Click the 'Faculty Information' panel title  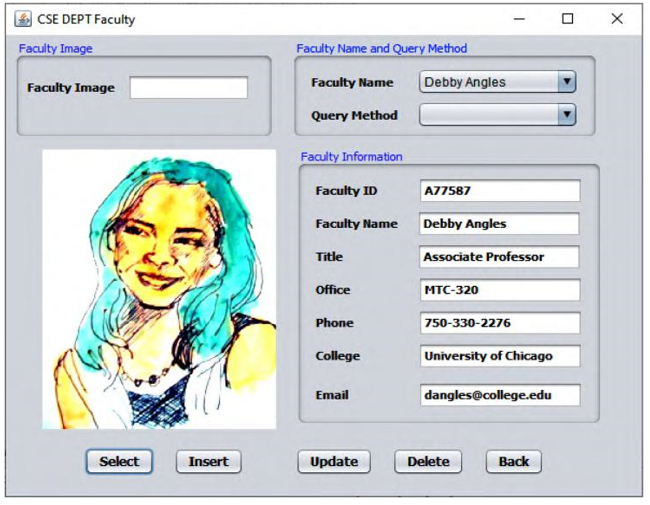352,157
